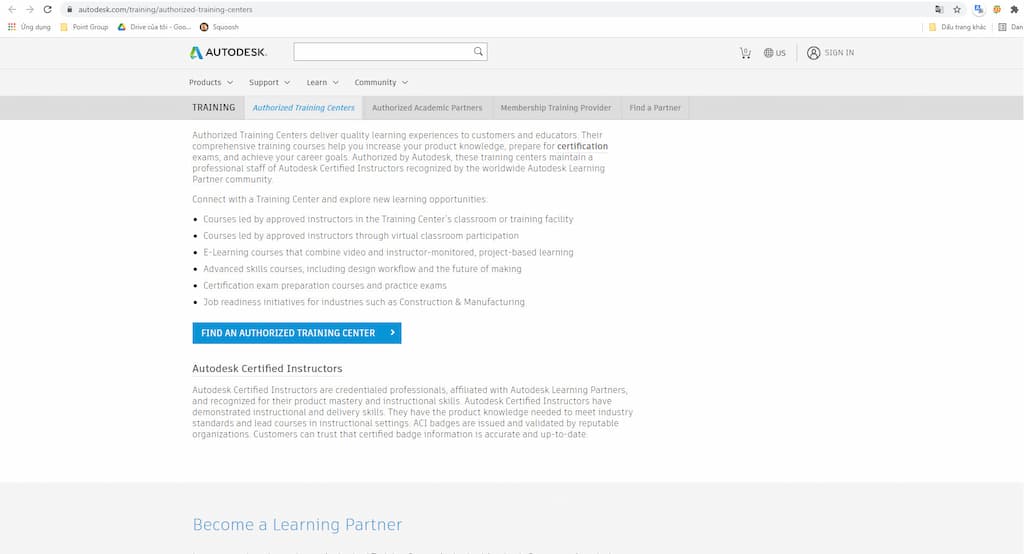Viewport: 1024px width, 554px height.
Task: Click the Autodesk logo
Action: [x=228, y=53]
